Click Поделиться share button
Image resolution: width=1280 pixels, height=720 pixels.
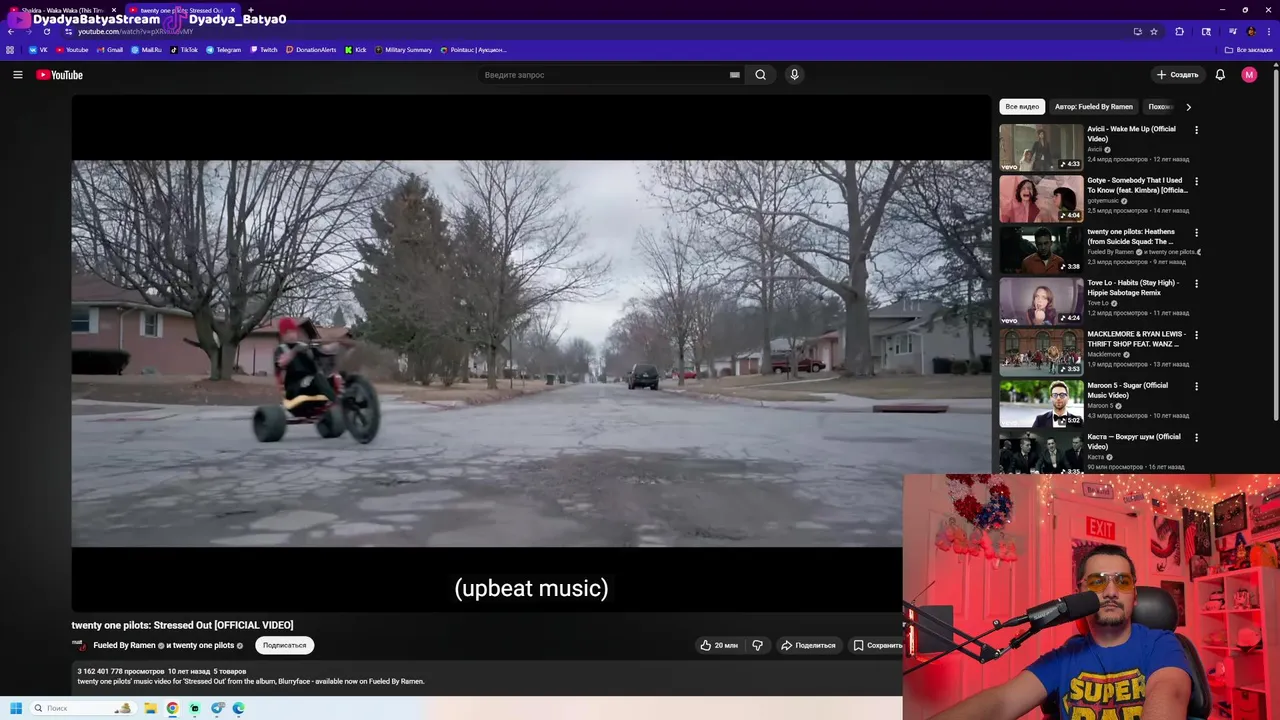pos(808,645)
